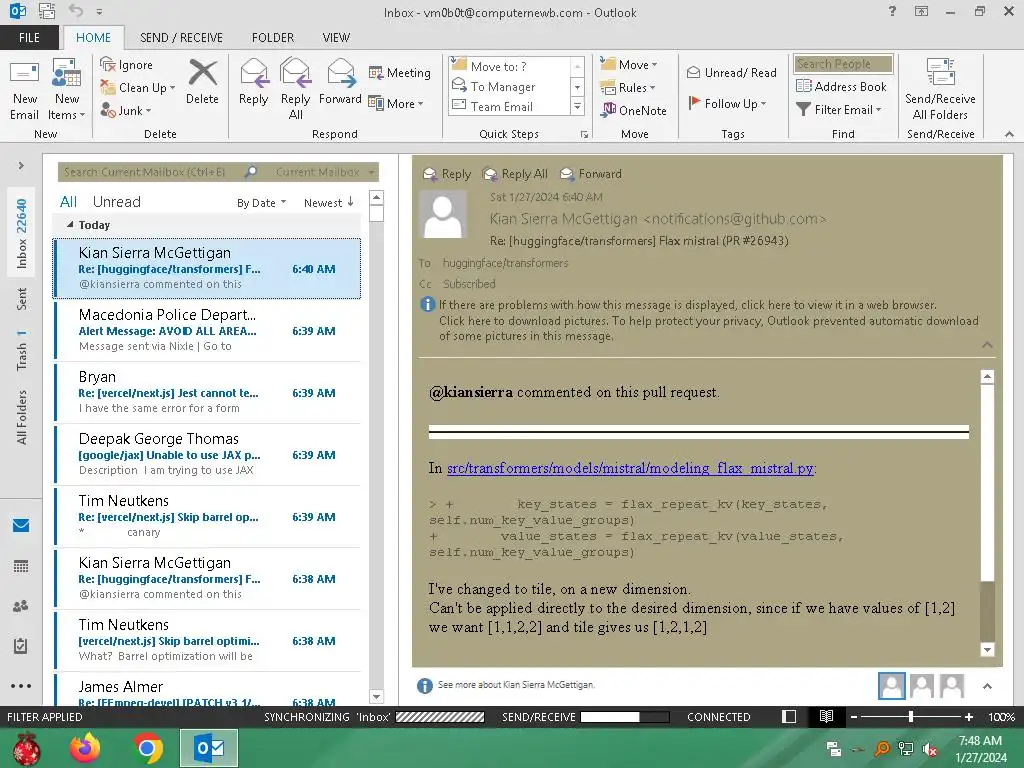The image size is (1024, 768).
Task: Click the Search Current Mailbox field
Action: pos(150,172)
